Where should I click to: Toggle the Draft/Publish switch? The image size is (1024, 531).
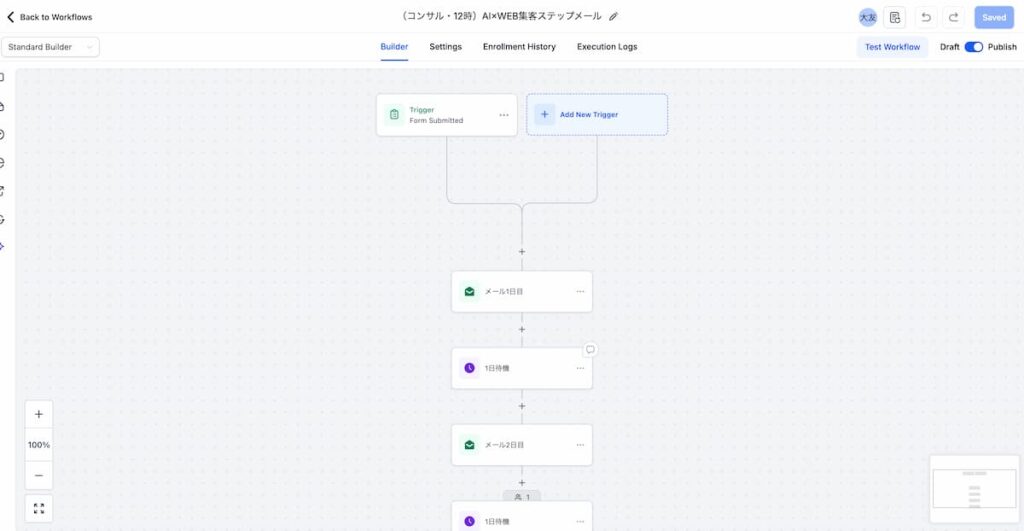coord(973,47)
